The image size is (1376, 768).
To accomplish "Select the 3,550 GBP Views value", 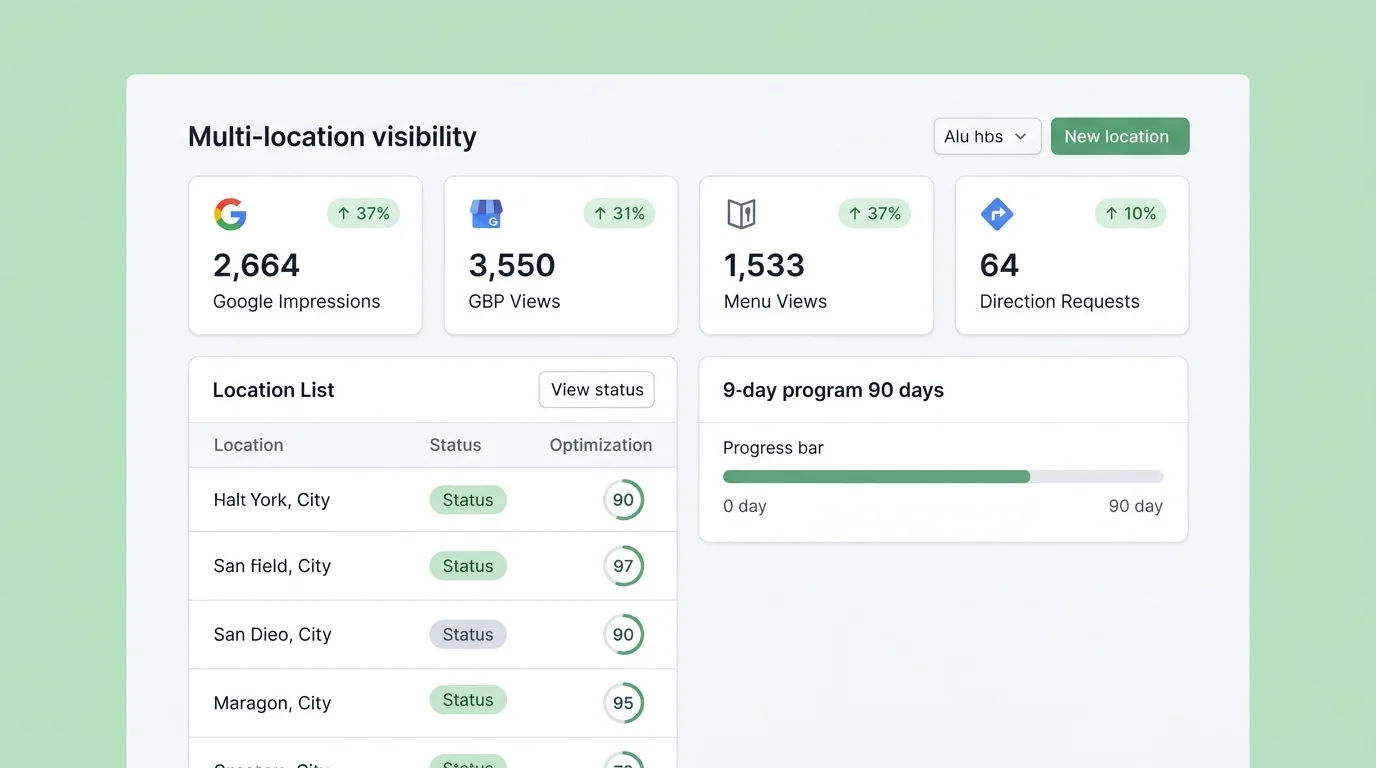I will click(512, 265).
